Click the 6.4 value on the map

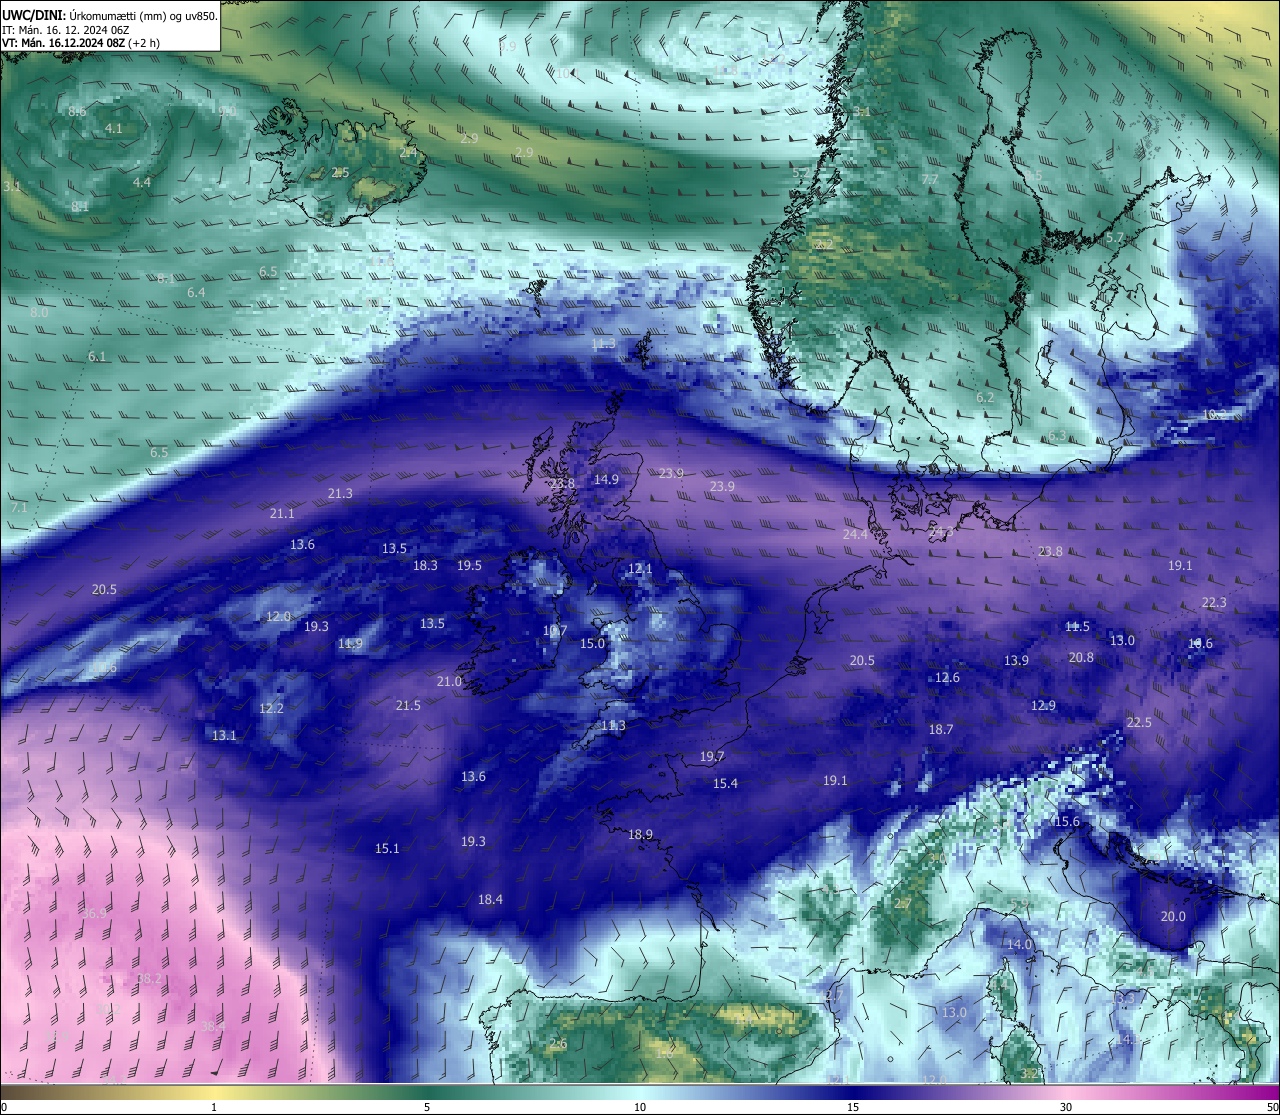(196, 292)
